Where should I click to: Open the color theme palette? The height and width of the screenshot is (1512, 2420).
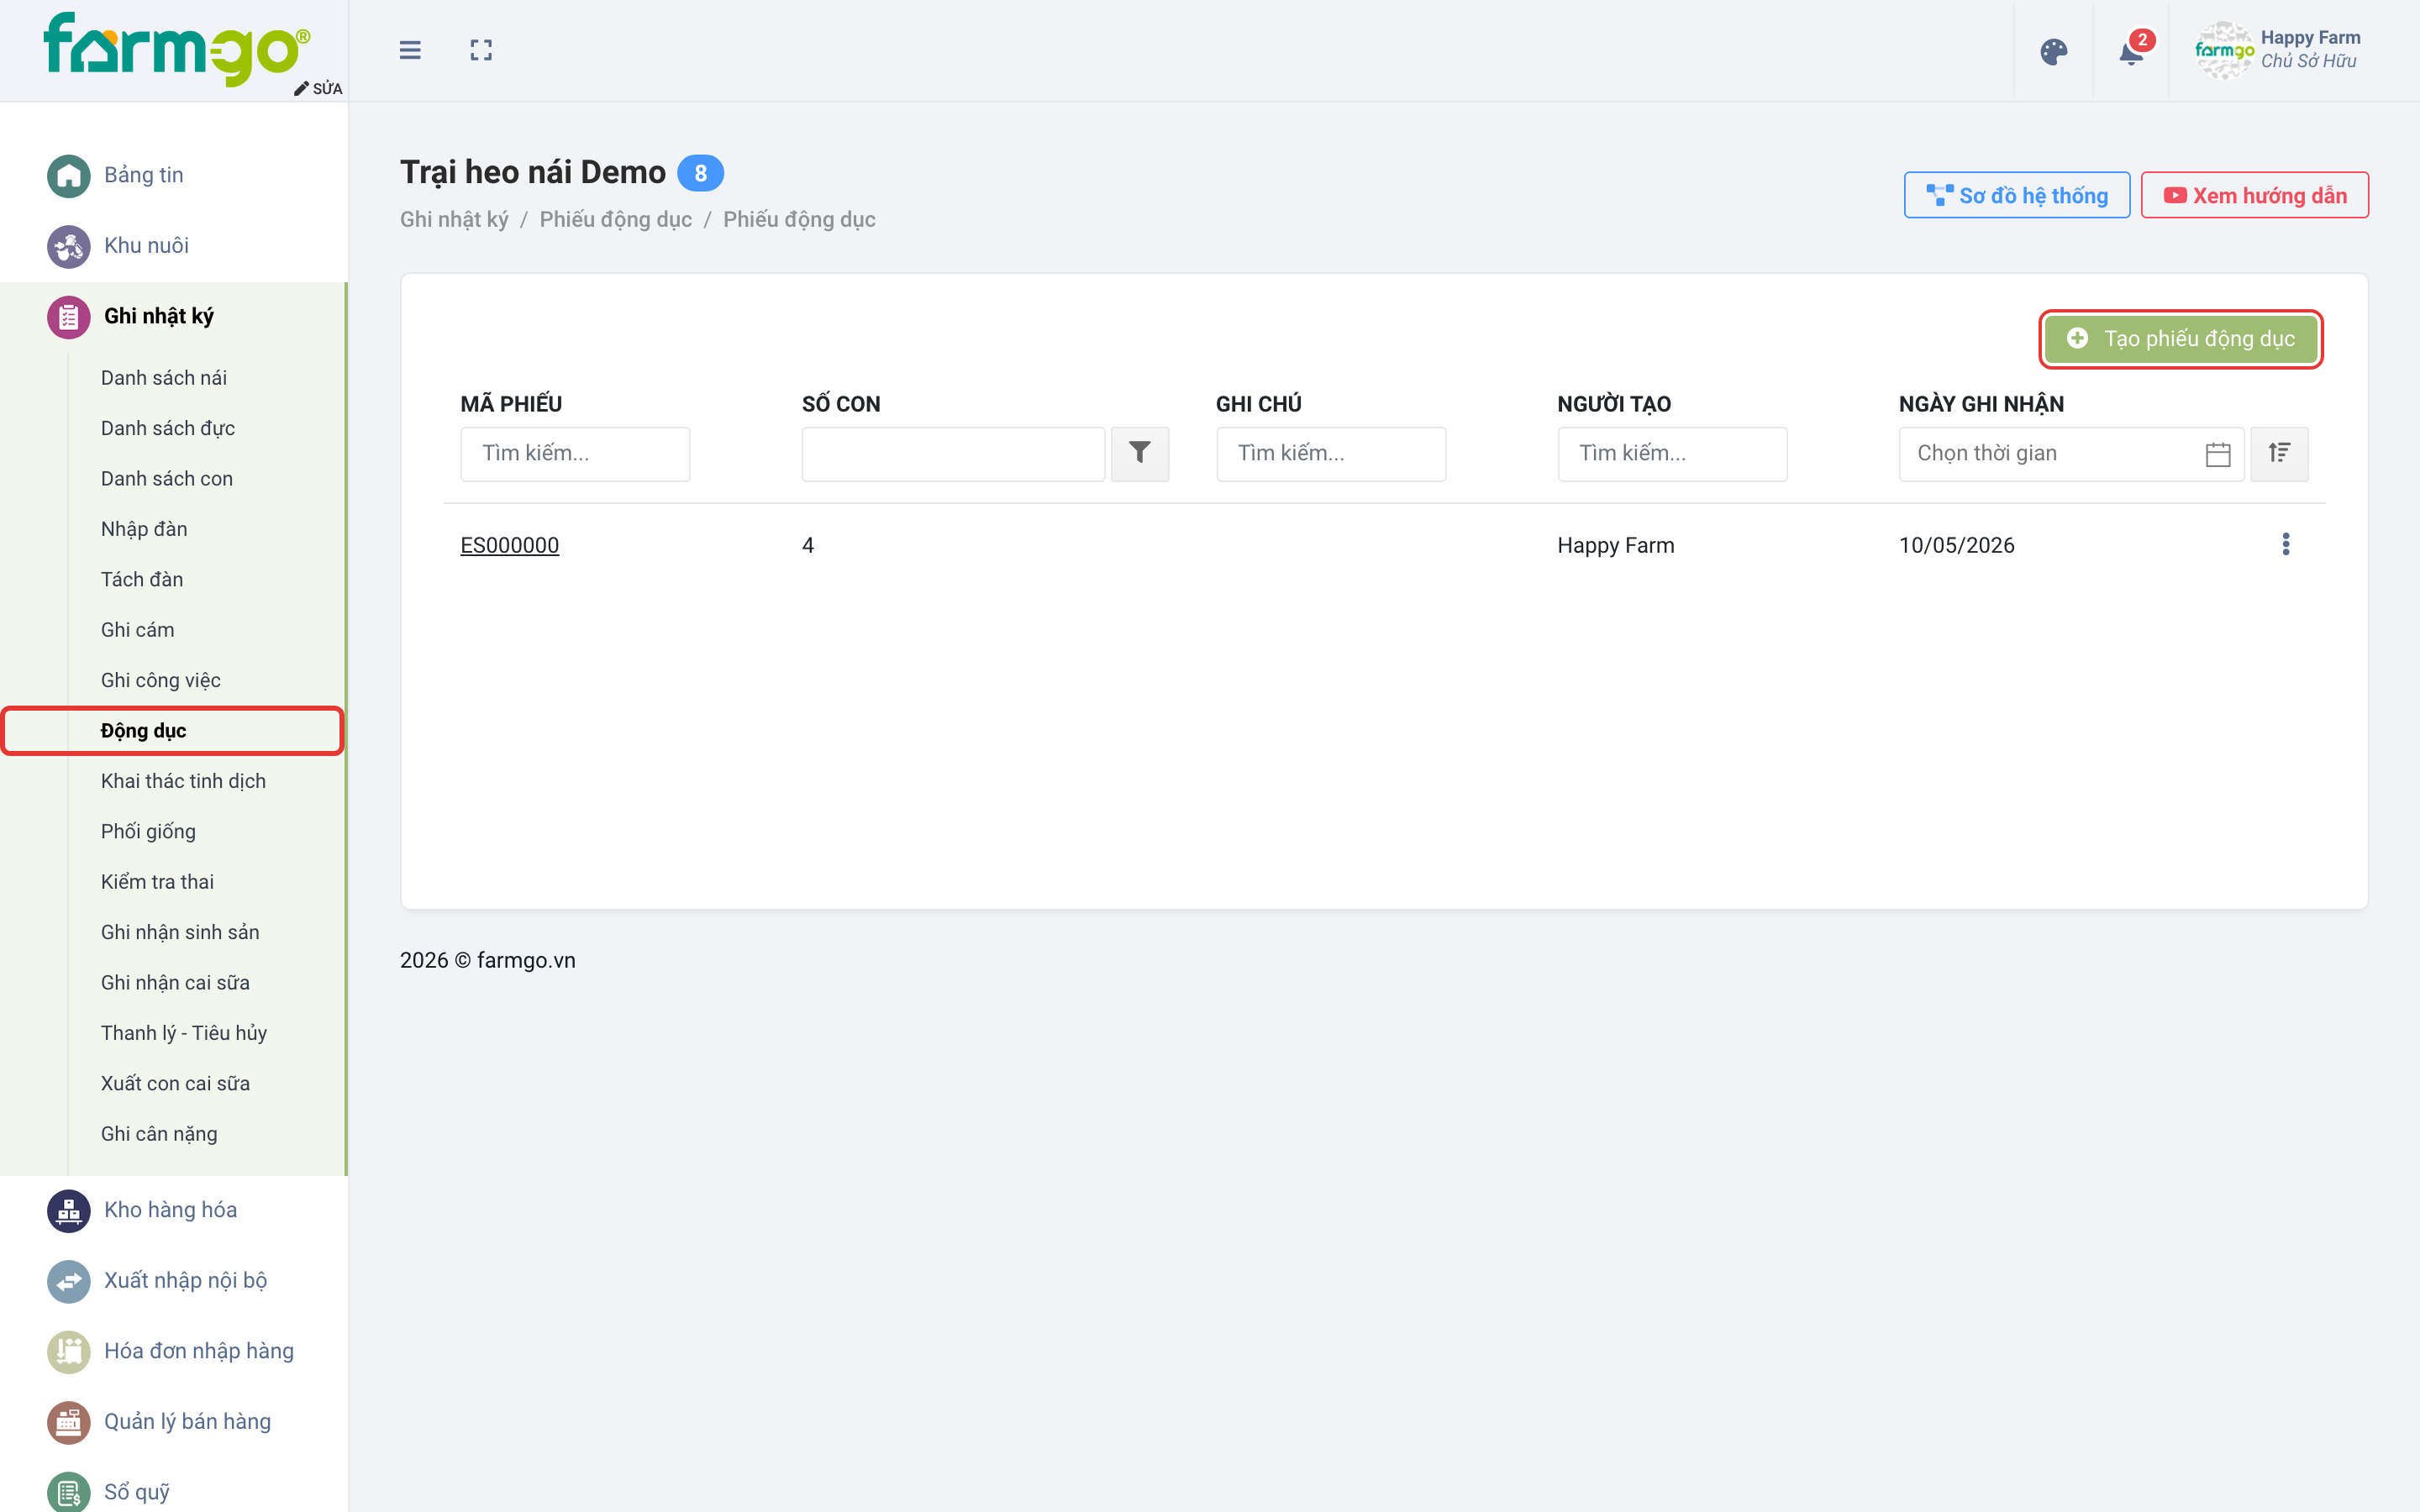[x=2053, y=52]
